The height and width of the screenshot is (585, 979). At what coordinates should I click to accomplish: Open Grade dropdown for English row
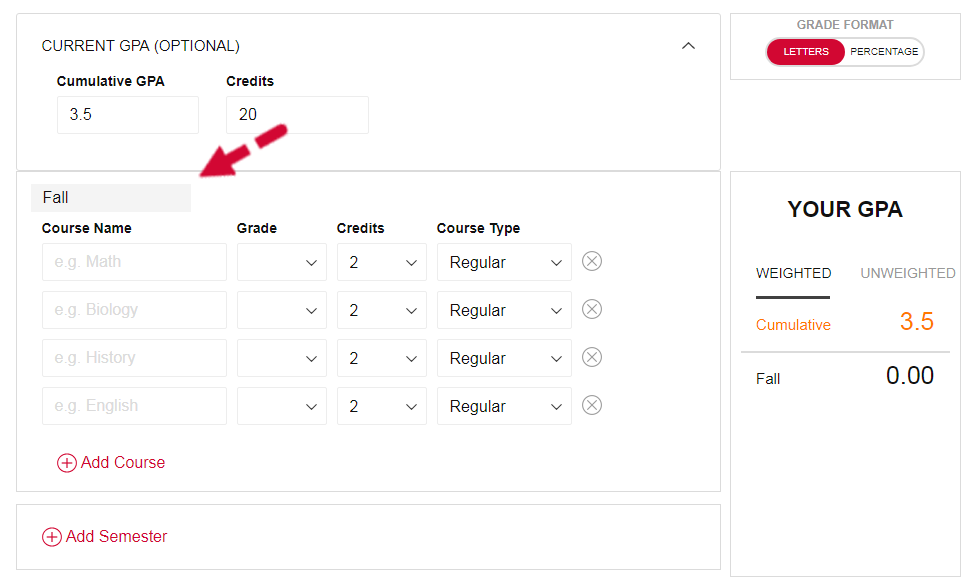(x=282, y=406)
